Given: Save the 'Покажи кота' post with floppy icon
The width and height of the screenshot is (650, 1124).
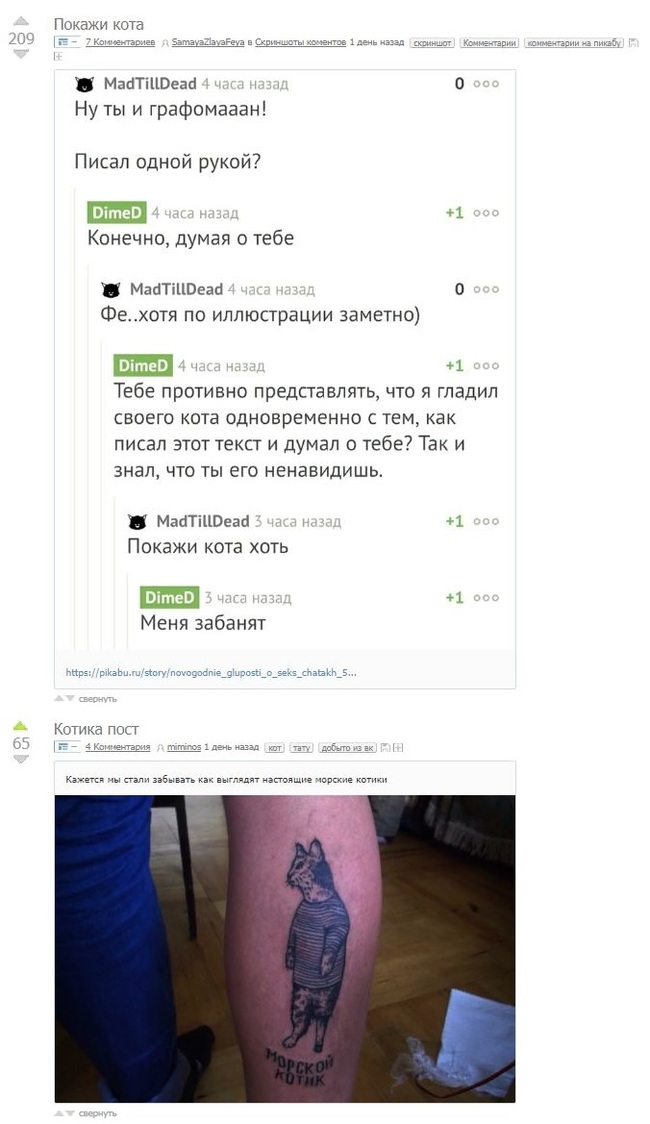Looking at the screenshot, I should pos(634,43).
